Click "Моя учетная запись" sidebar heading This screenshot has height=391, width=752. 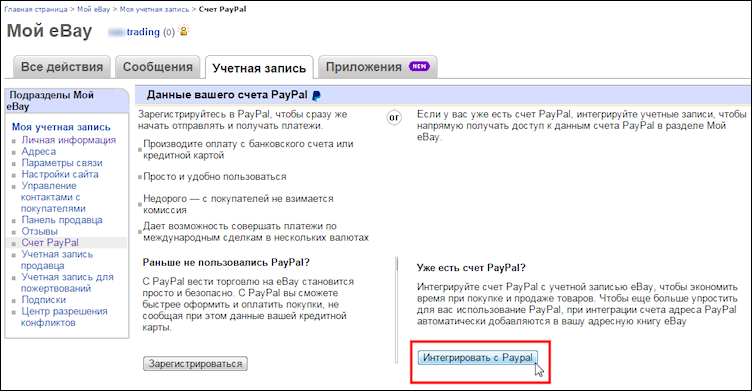tap(61, 127)
